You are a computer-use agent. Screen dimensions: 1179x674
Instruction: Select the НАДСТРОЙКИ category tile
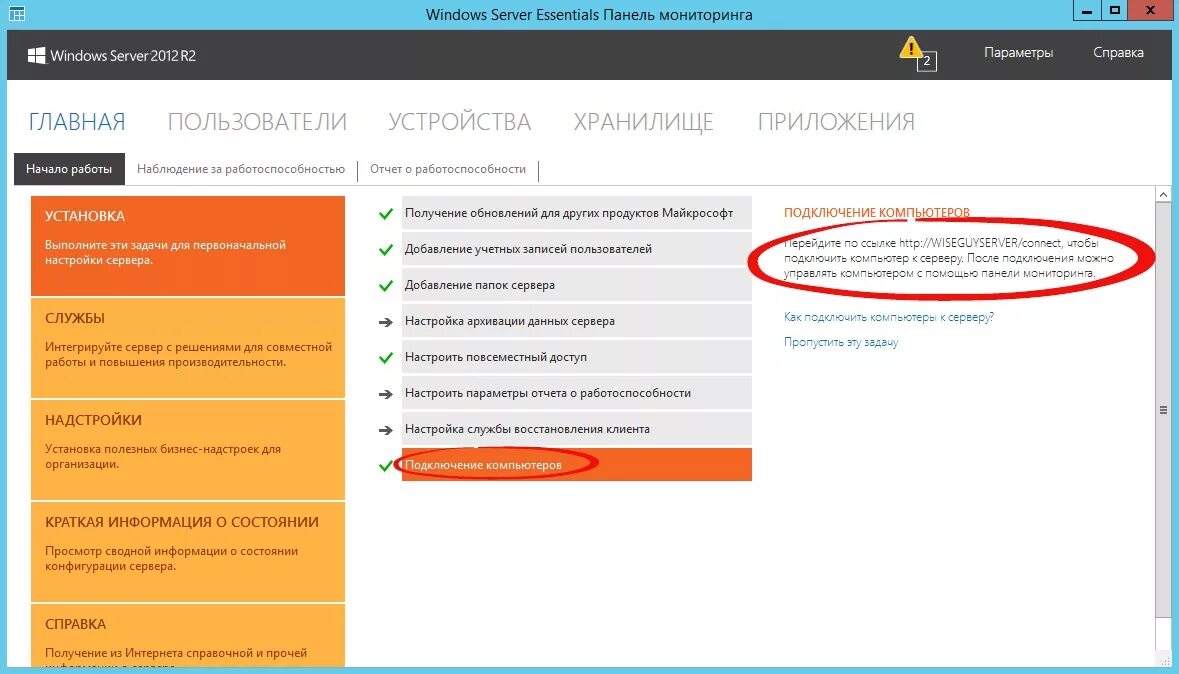coord(188,450)
